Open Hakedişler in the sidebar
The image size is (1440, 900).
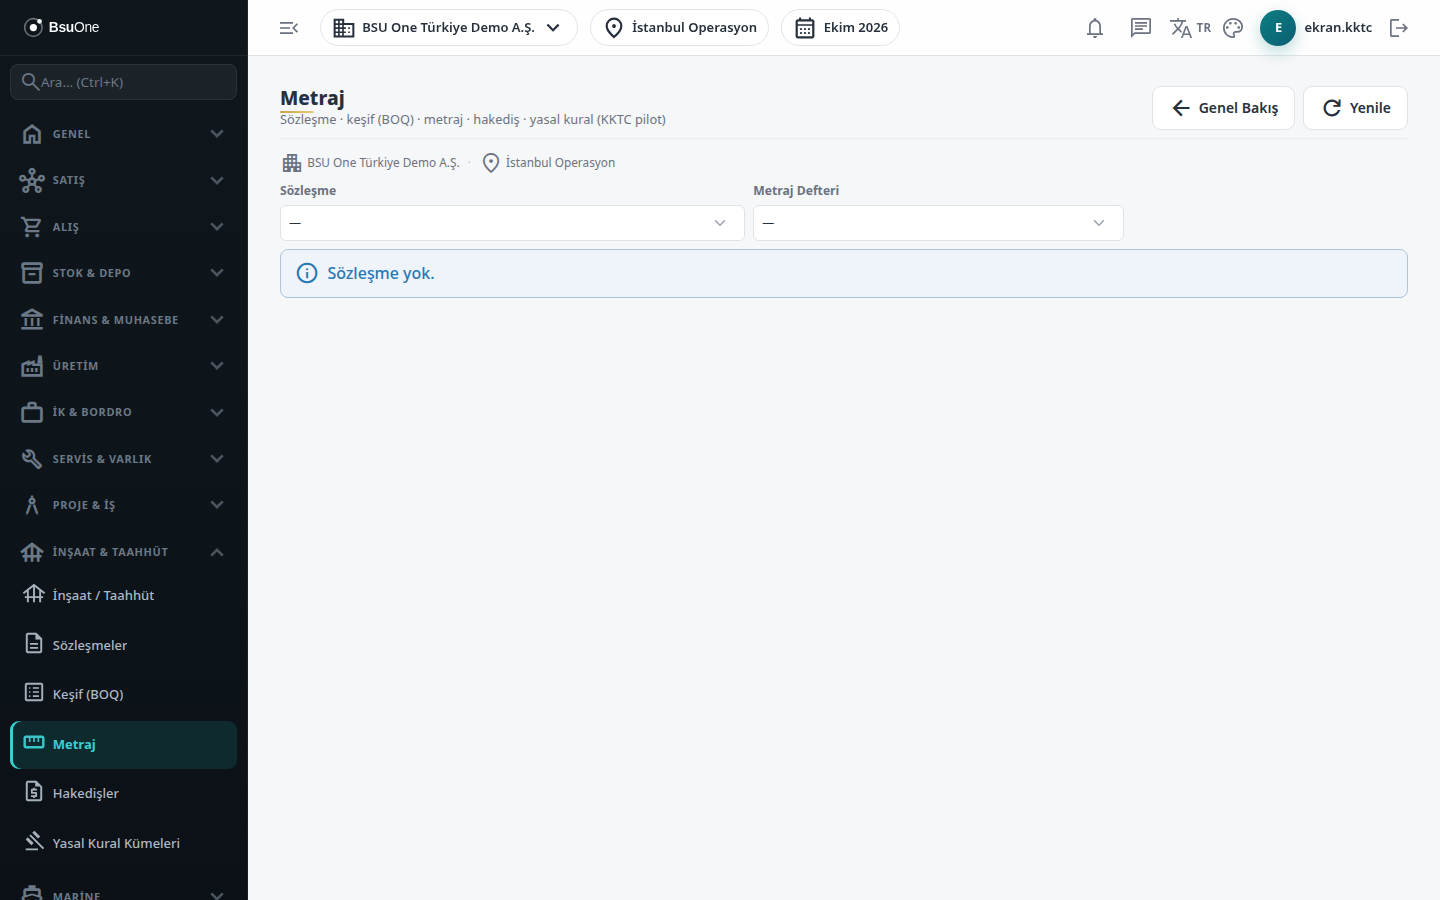click(124, 793)
